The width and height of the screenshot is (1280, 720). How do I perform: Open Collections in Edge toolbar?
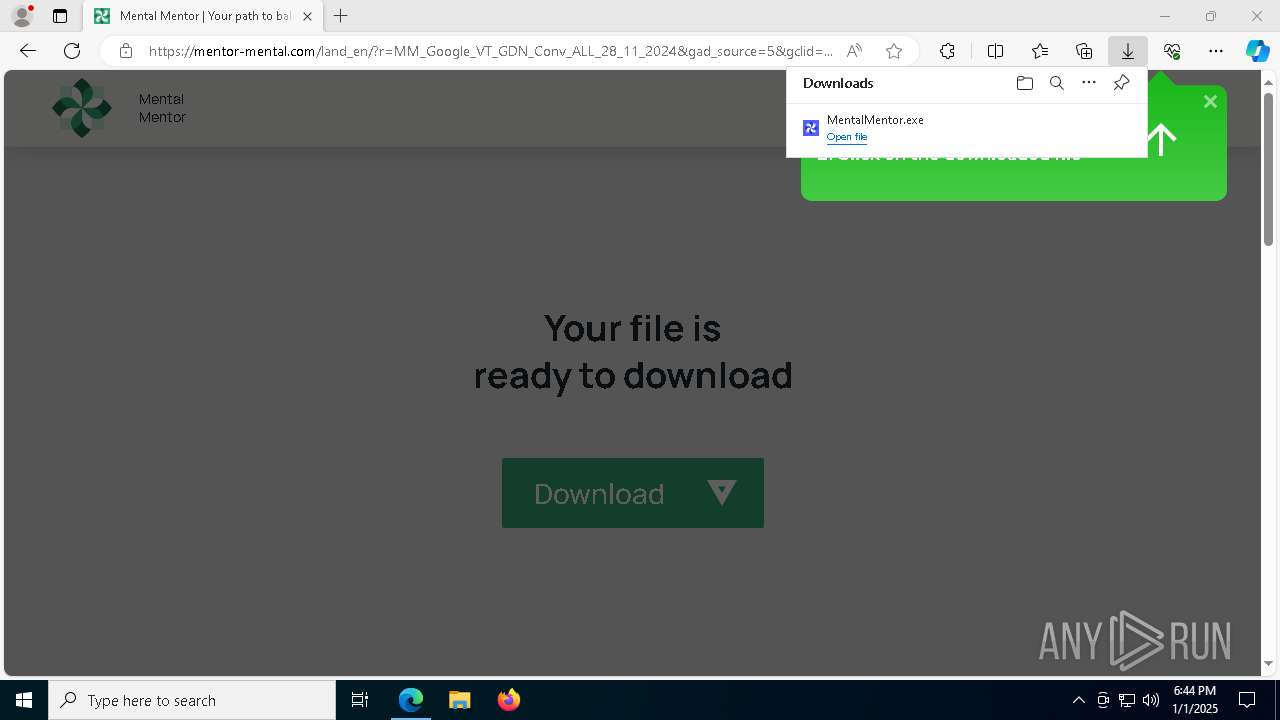pos(1084,51)
